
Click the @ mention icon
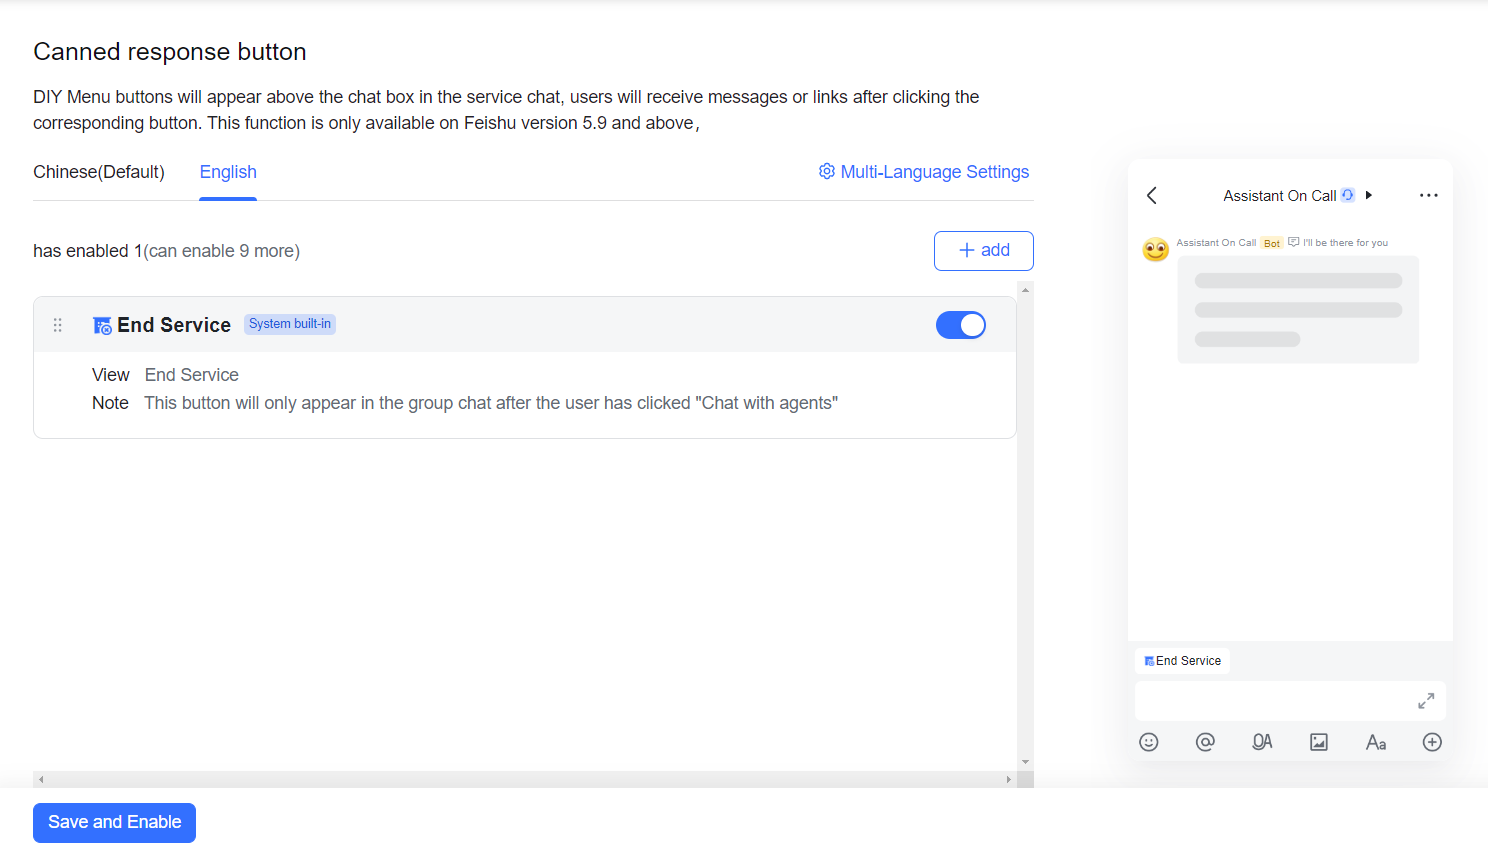1205,742
